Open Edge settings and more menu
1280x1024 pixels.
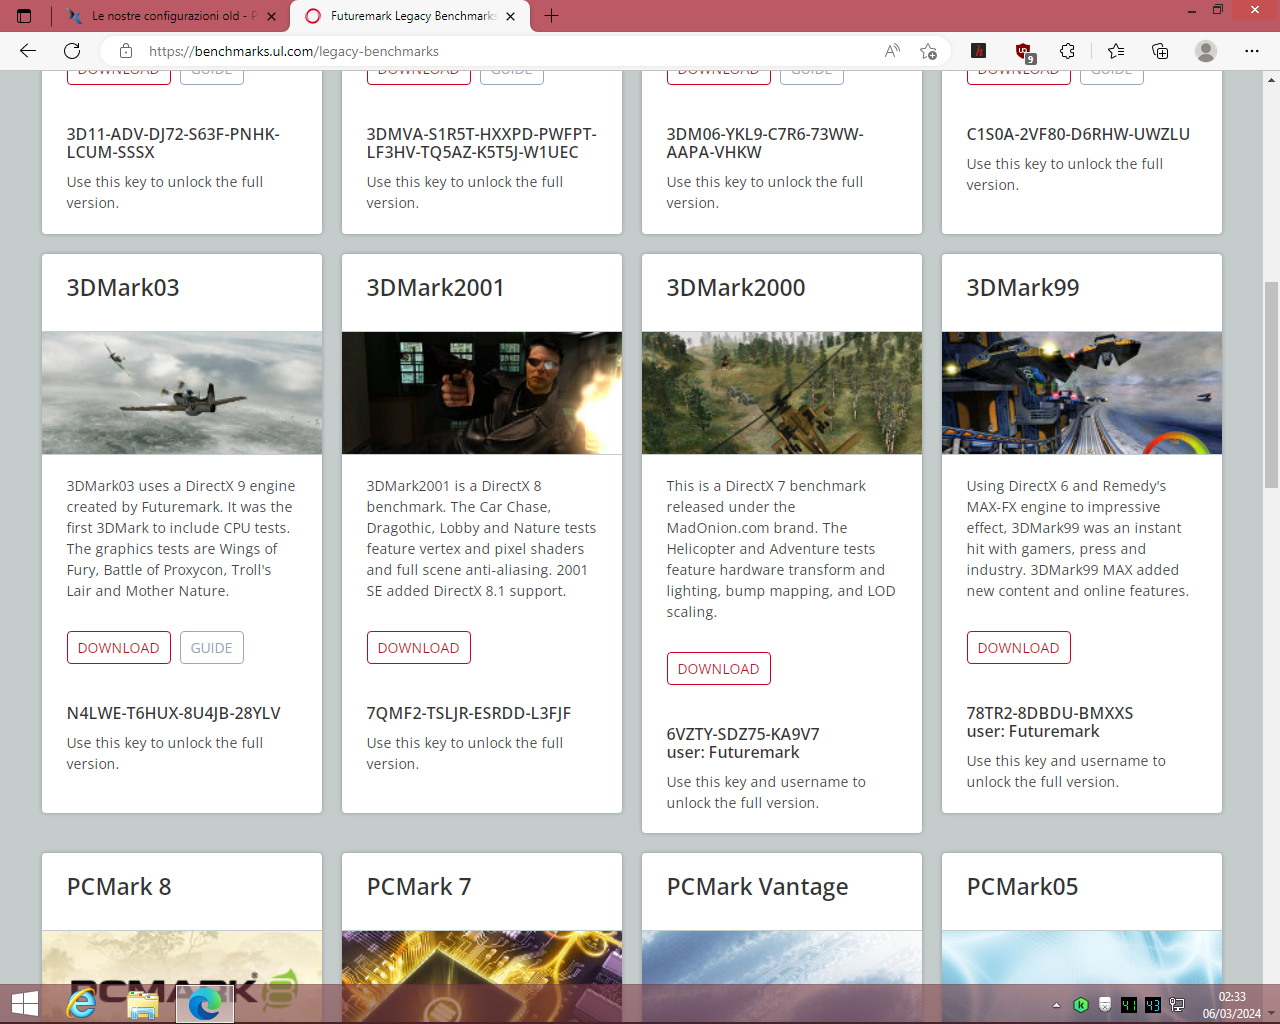click(x=1251, y=51)
